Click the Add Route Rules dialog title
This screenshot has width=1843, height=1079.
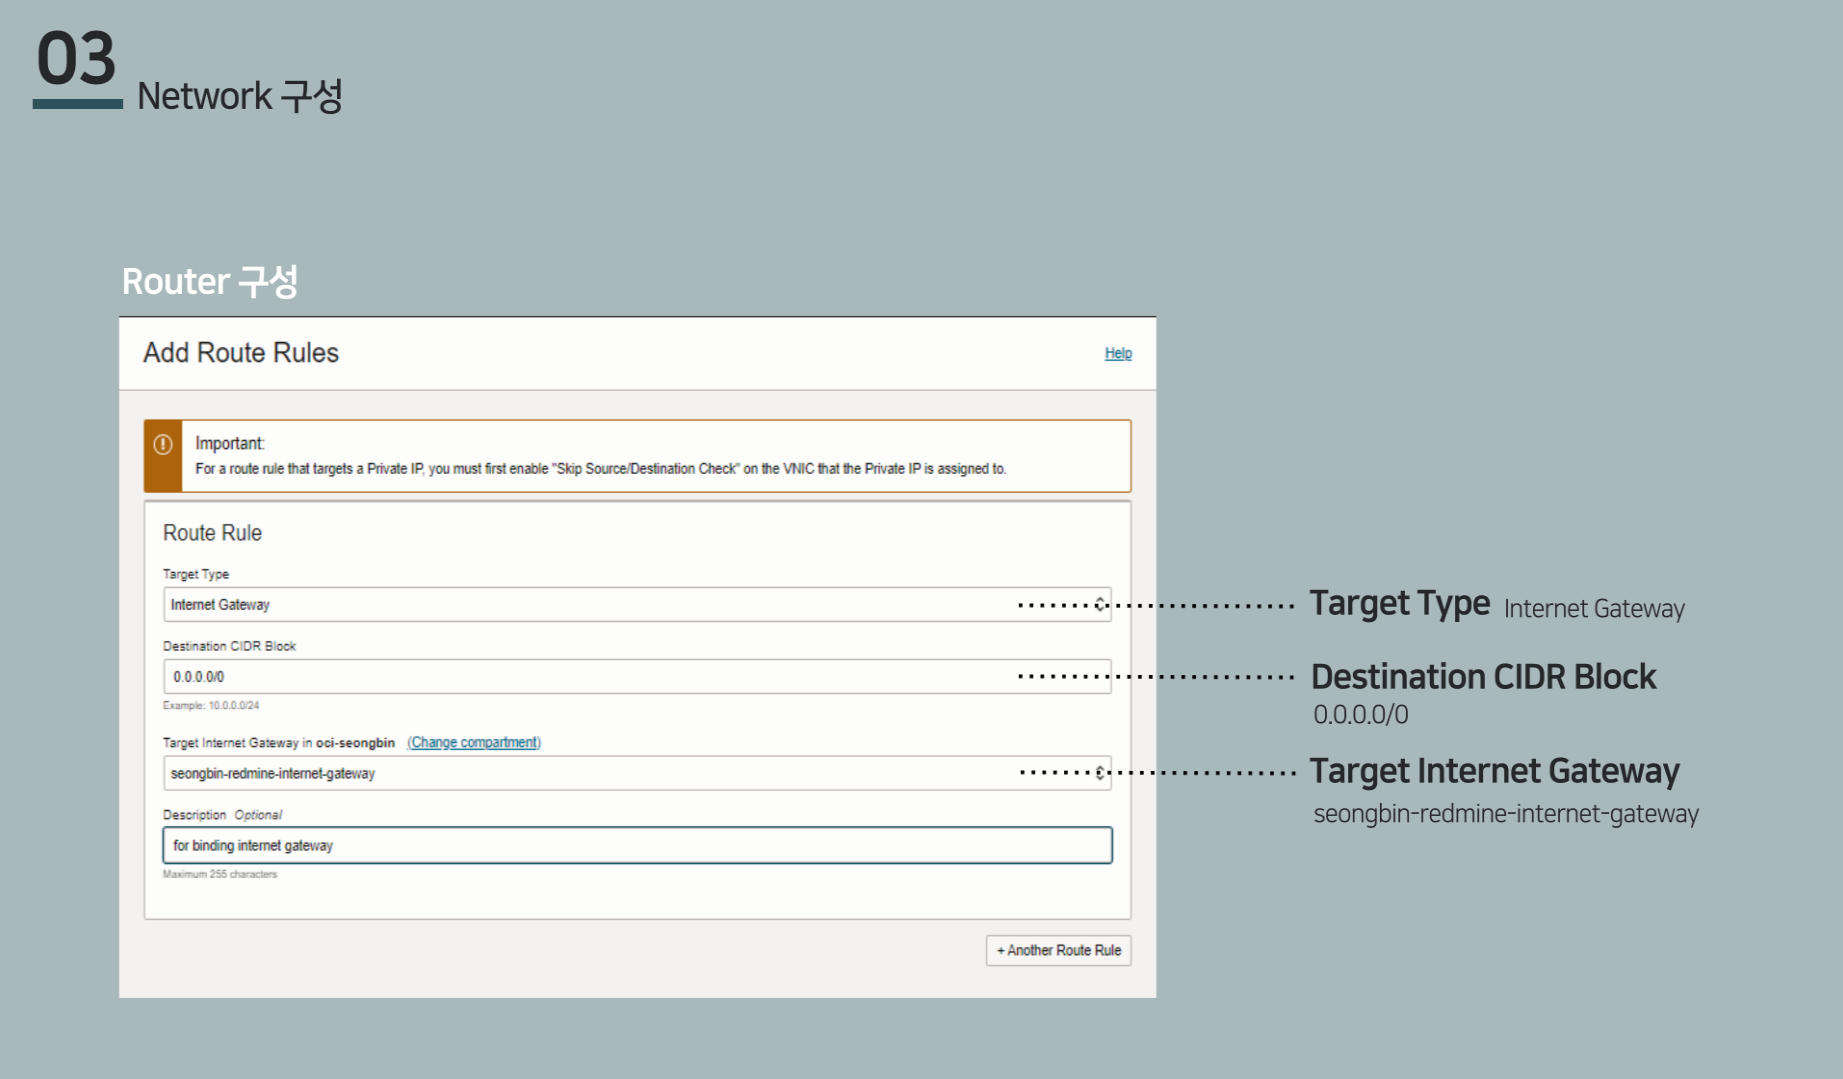coord(241,353)
